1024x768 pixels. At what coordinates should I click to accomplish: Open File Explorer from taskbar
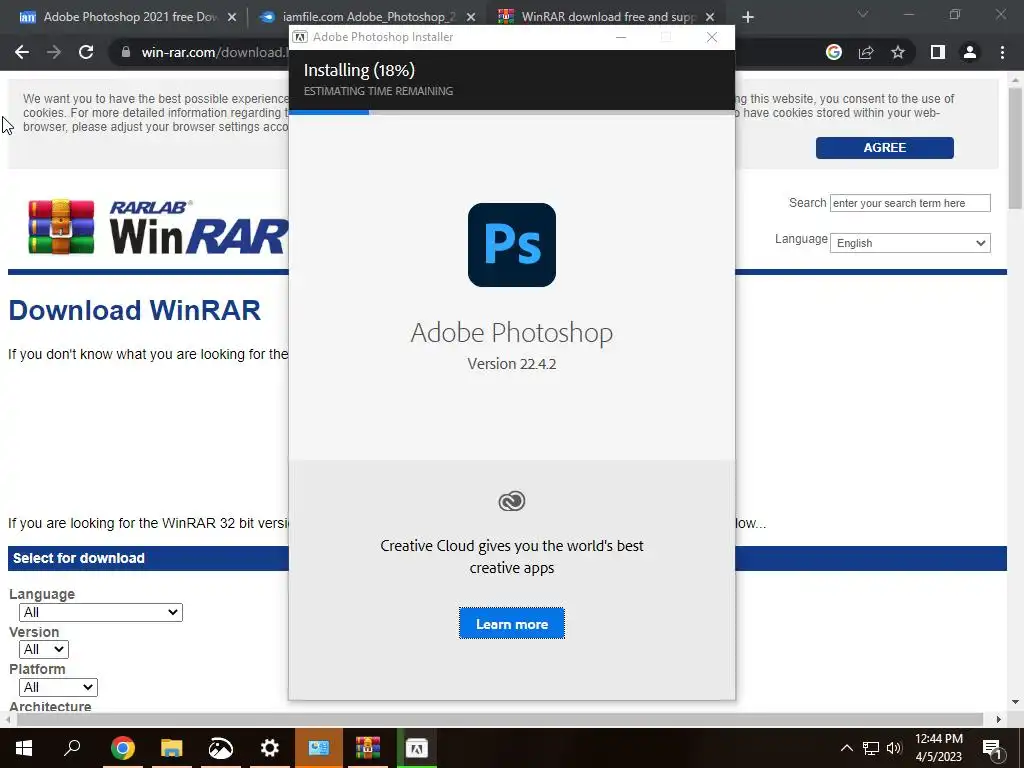(171, 748)
